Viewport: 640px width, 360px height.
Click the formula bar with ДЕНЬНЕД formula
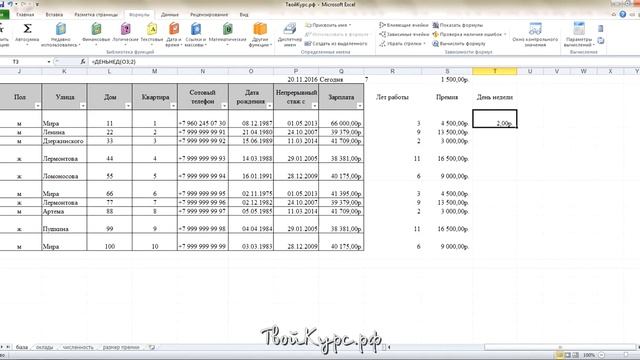(x=363, y=62)
